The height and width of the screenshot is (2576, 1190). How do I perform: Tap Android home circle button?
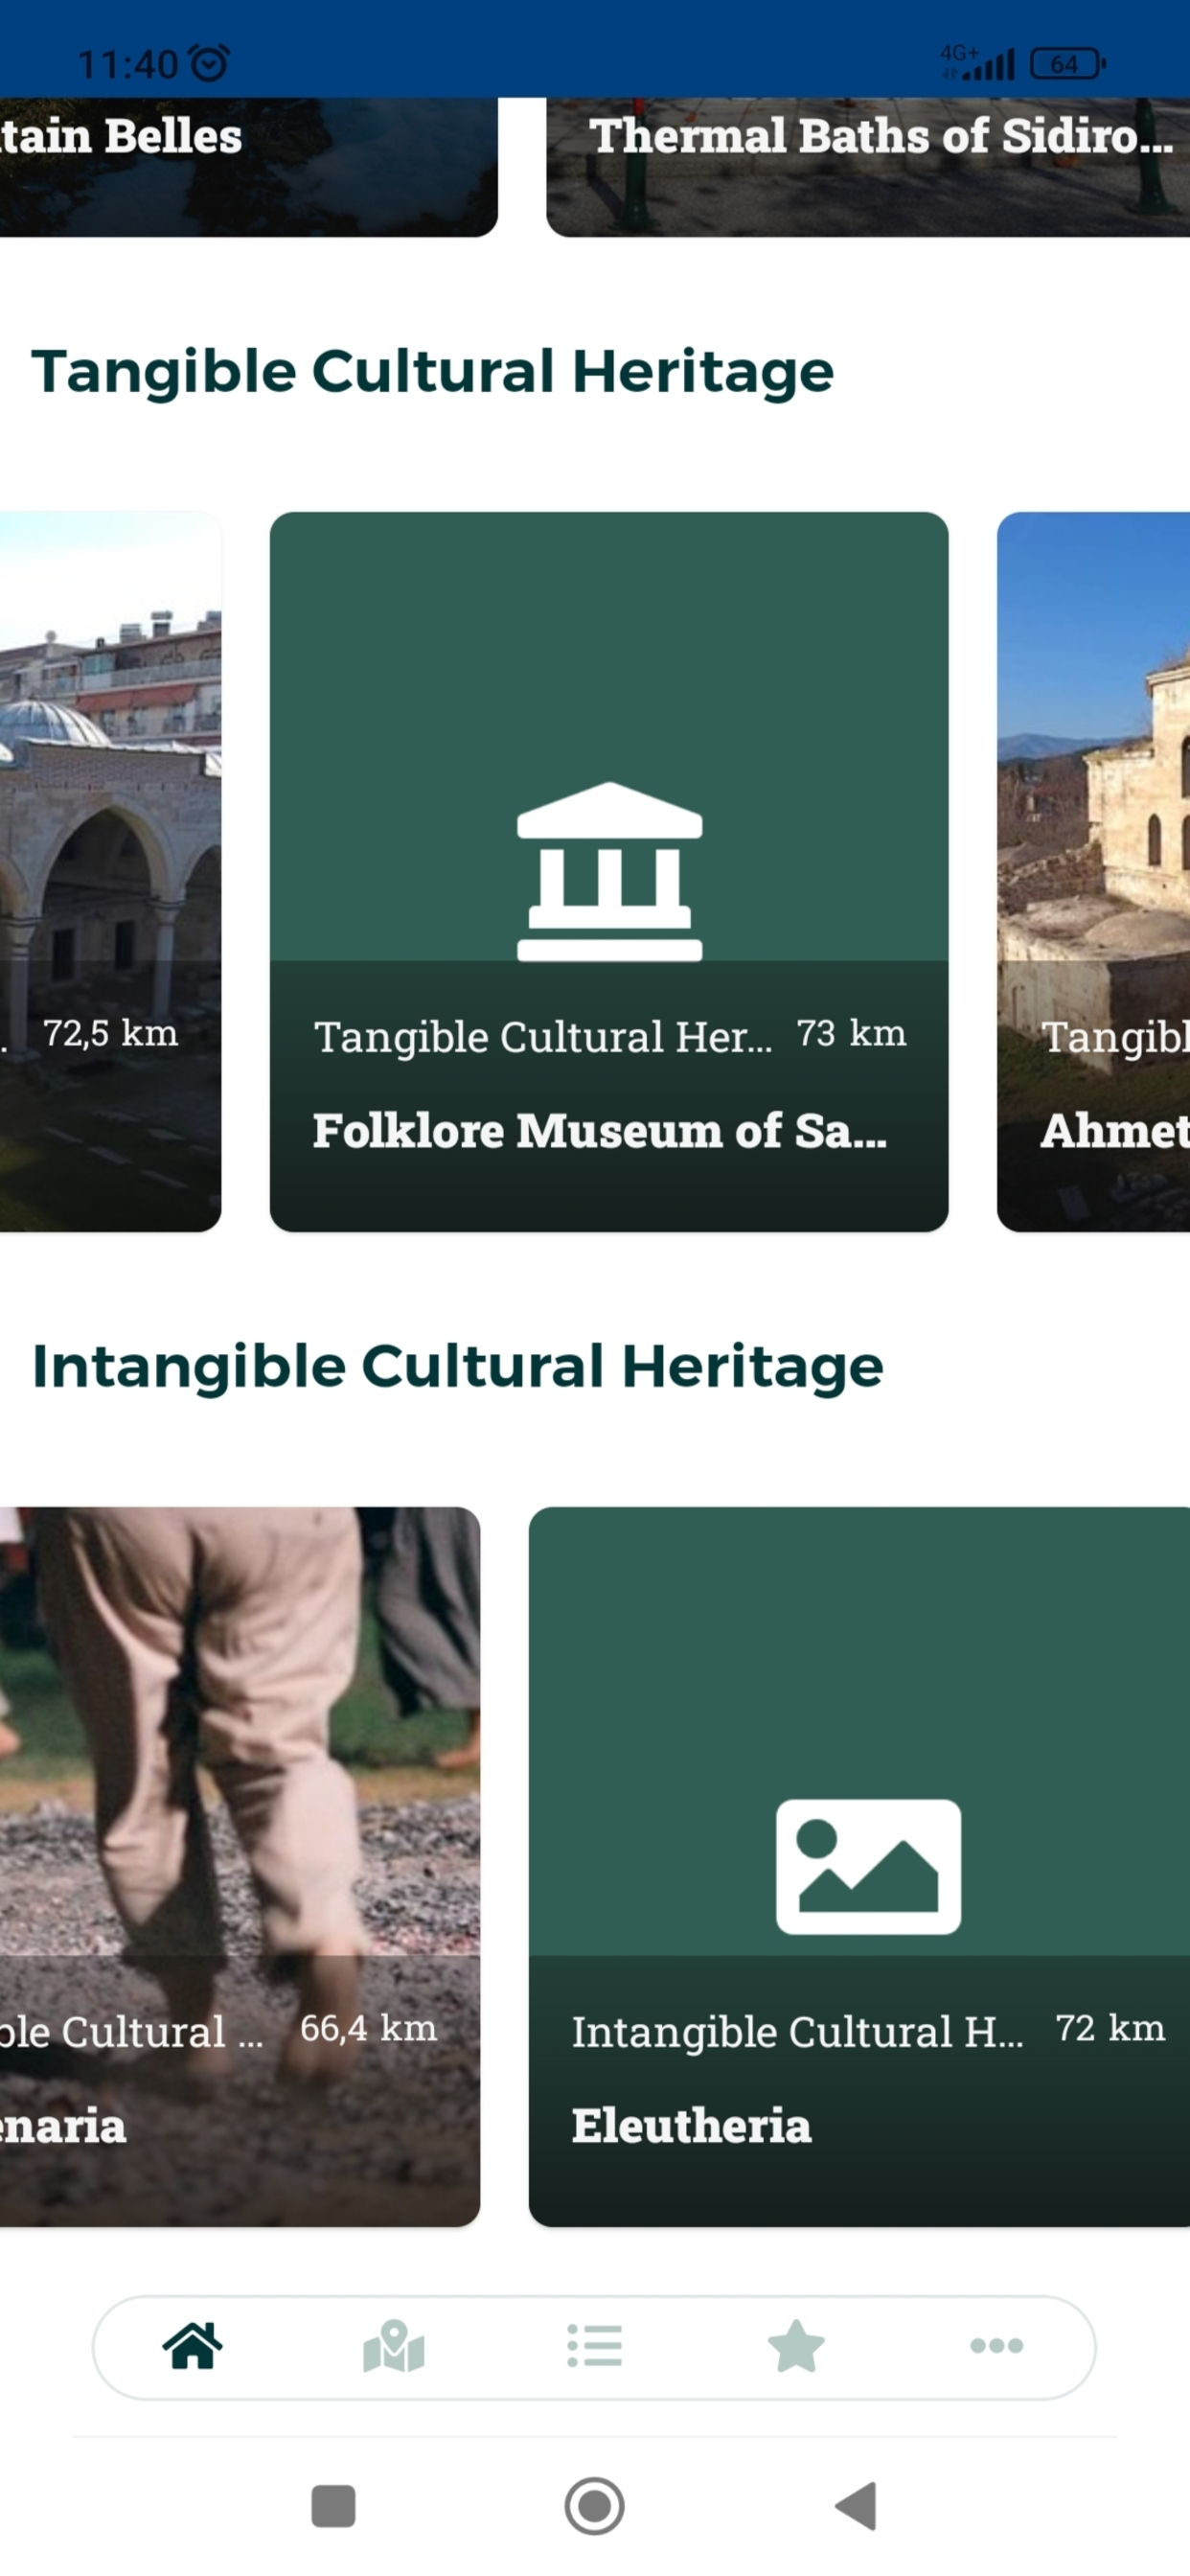(594, 2506)
